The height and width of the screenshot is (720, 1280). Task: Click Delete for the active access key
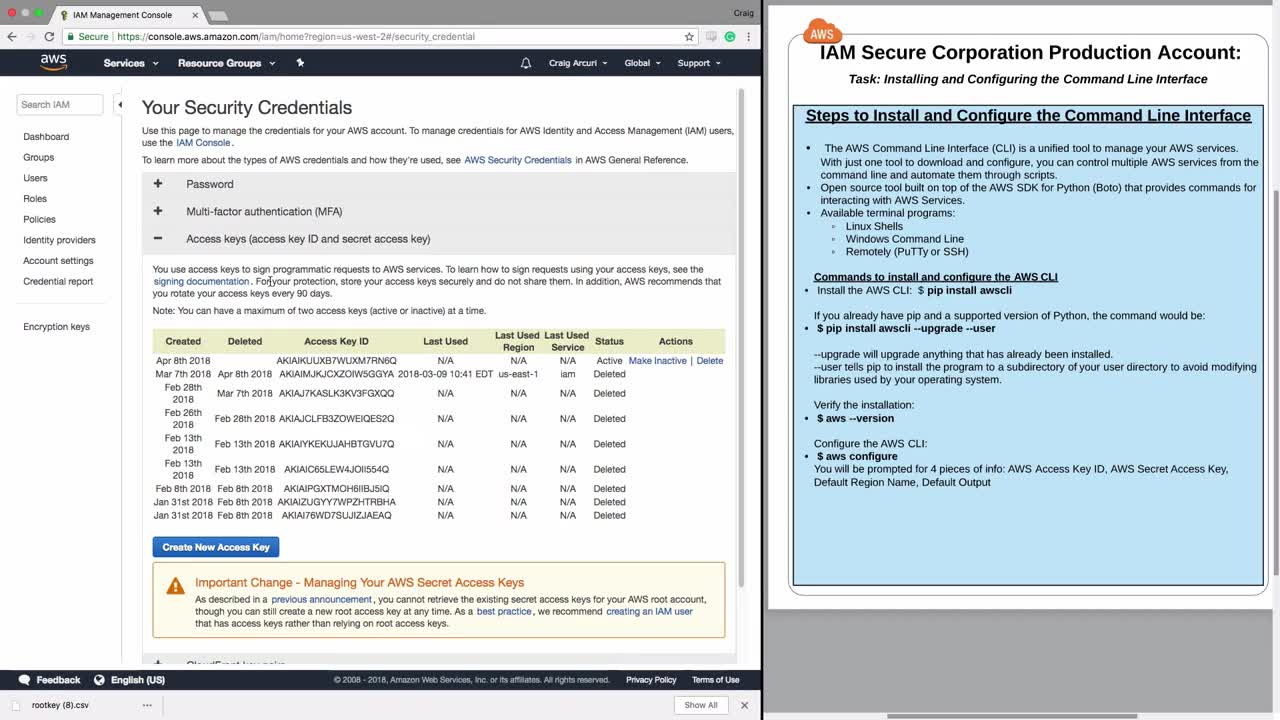[710, 361]
